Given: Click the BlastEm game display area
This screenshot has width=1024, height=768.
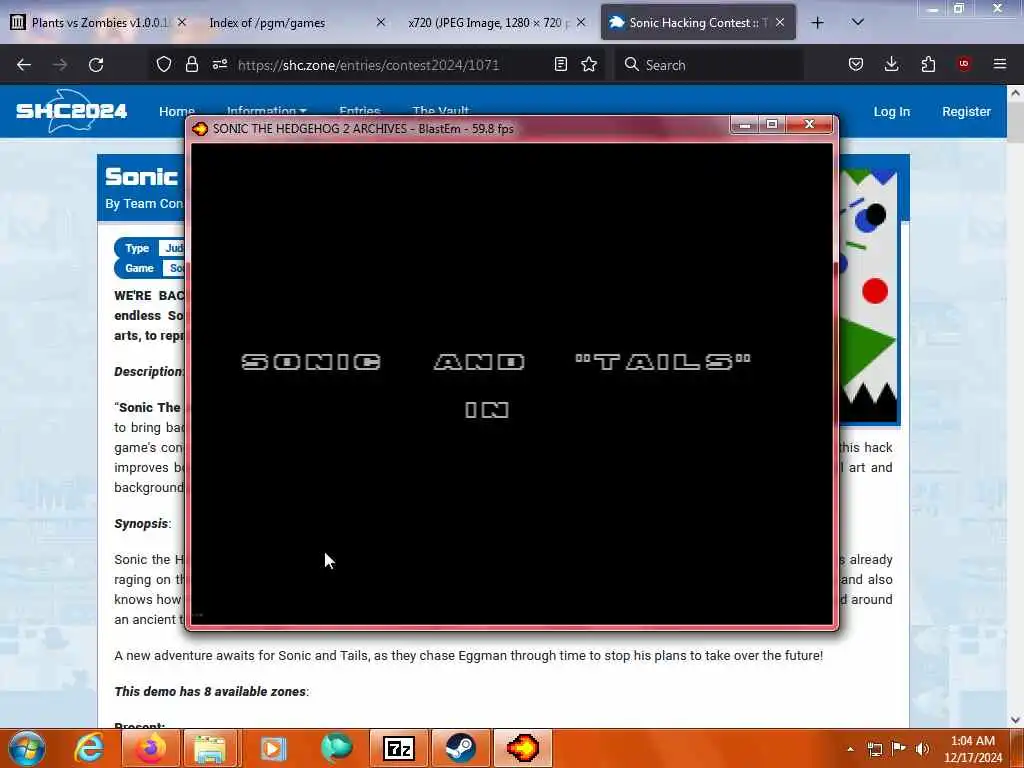Looking at the screenshot, I should pyautogui.click(x=512, y=384).
